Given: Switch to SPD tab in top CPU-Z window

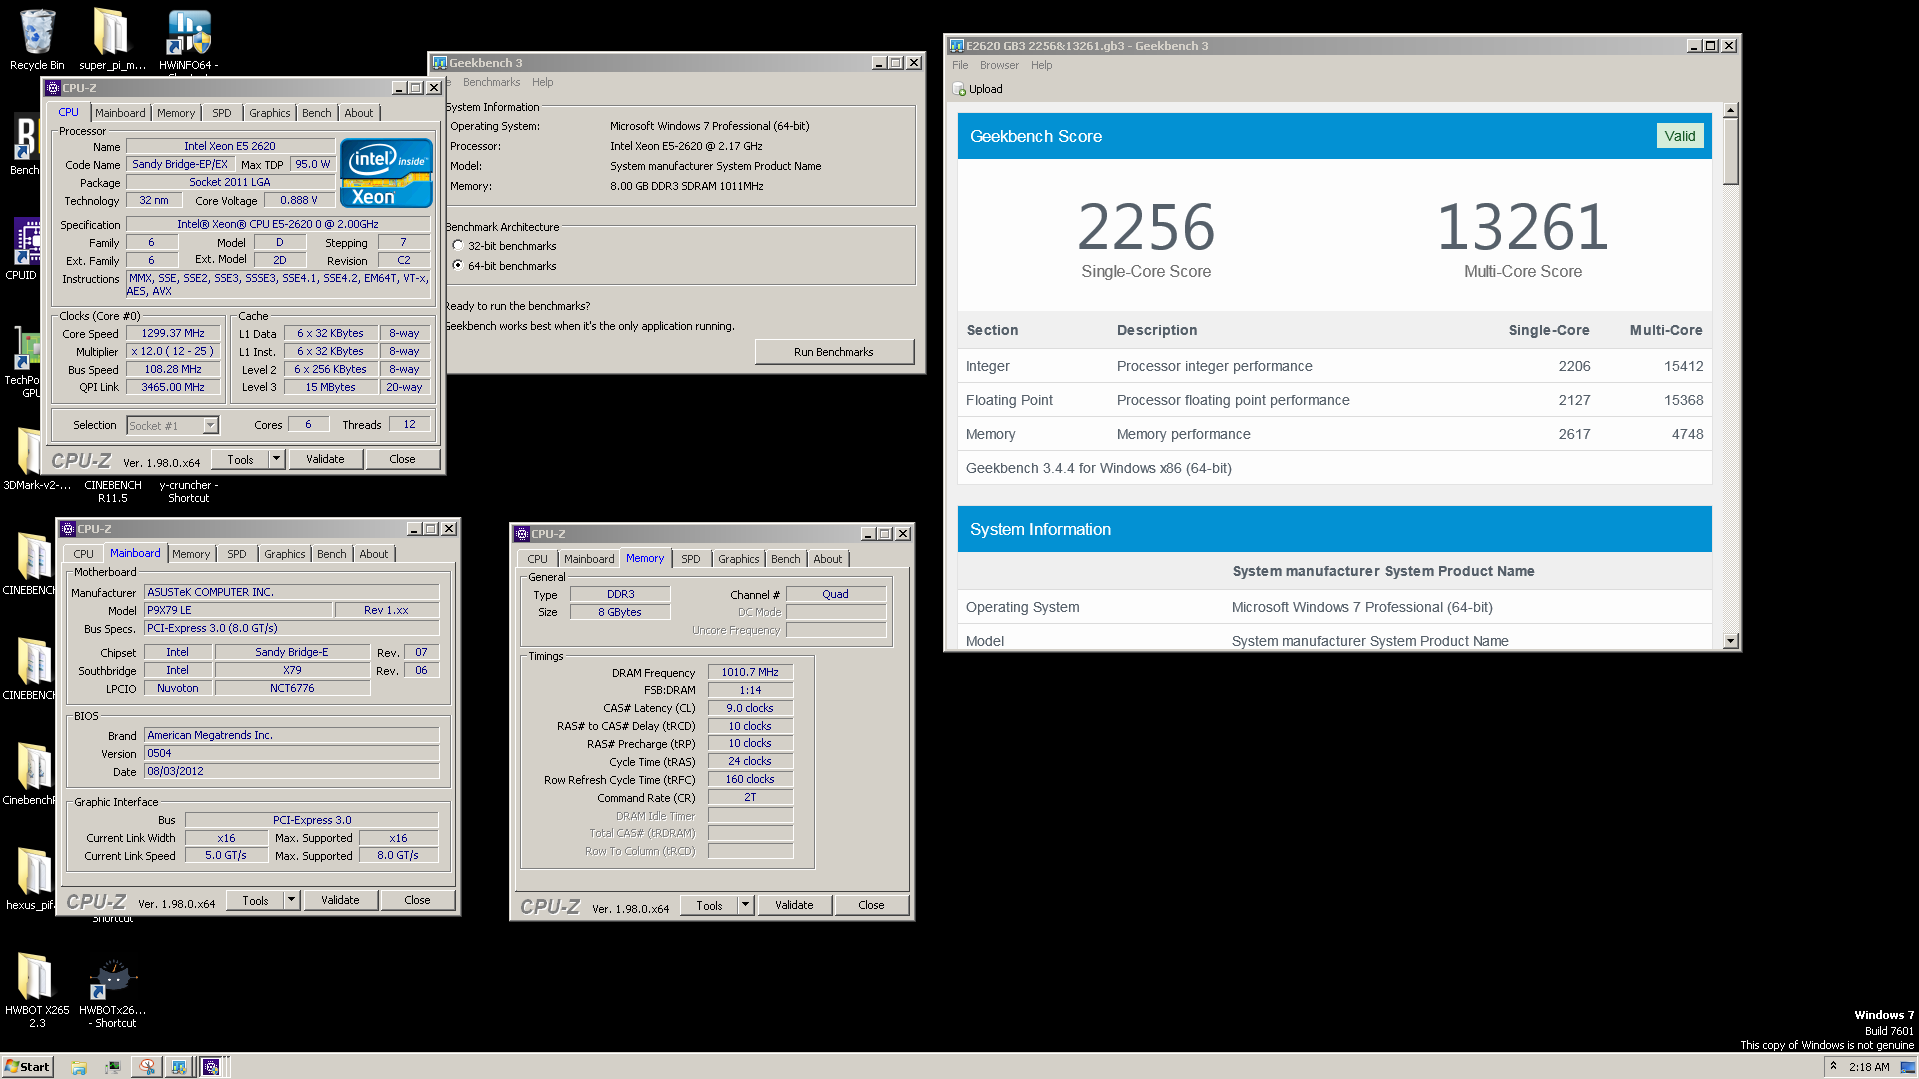Looking at the screenshot, I should pyautogui.click(x=222, y=114).
